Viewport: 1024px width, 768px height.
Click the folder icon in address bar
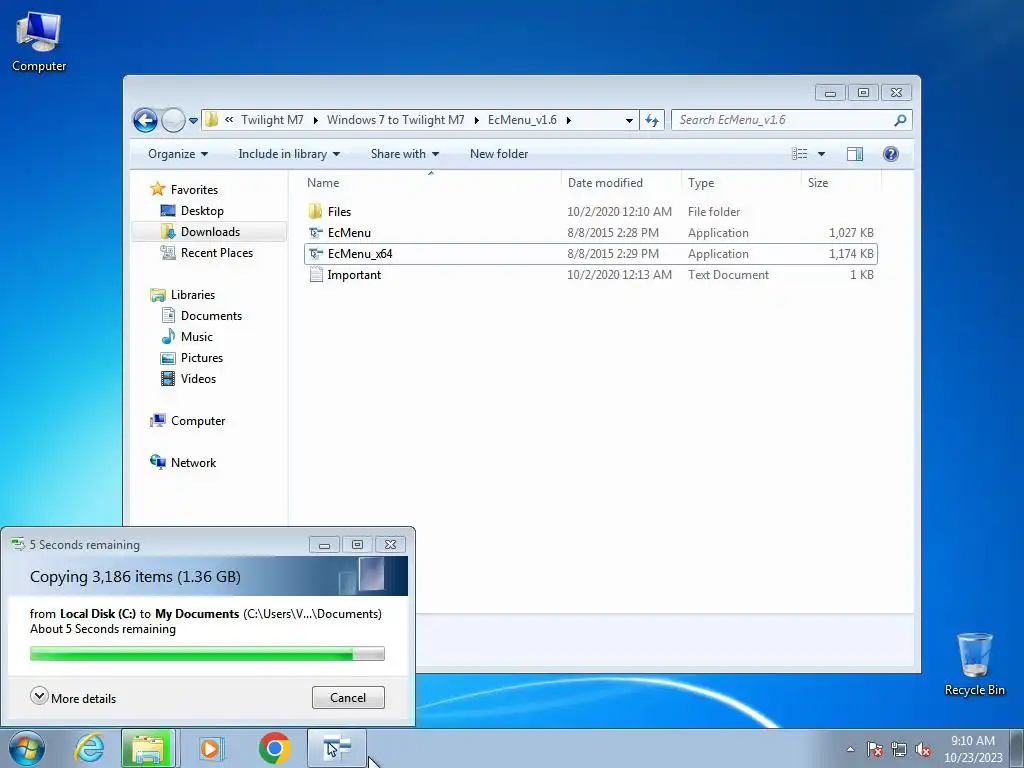coord(212,120)
